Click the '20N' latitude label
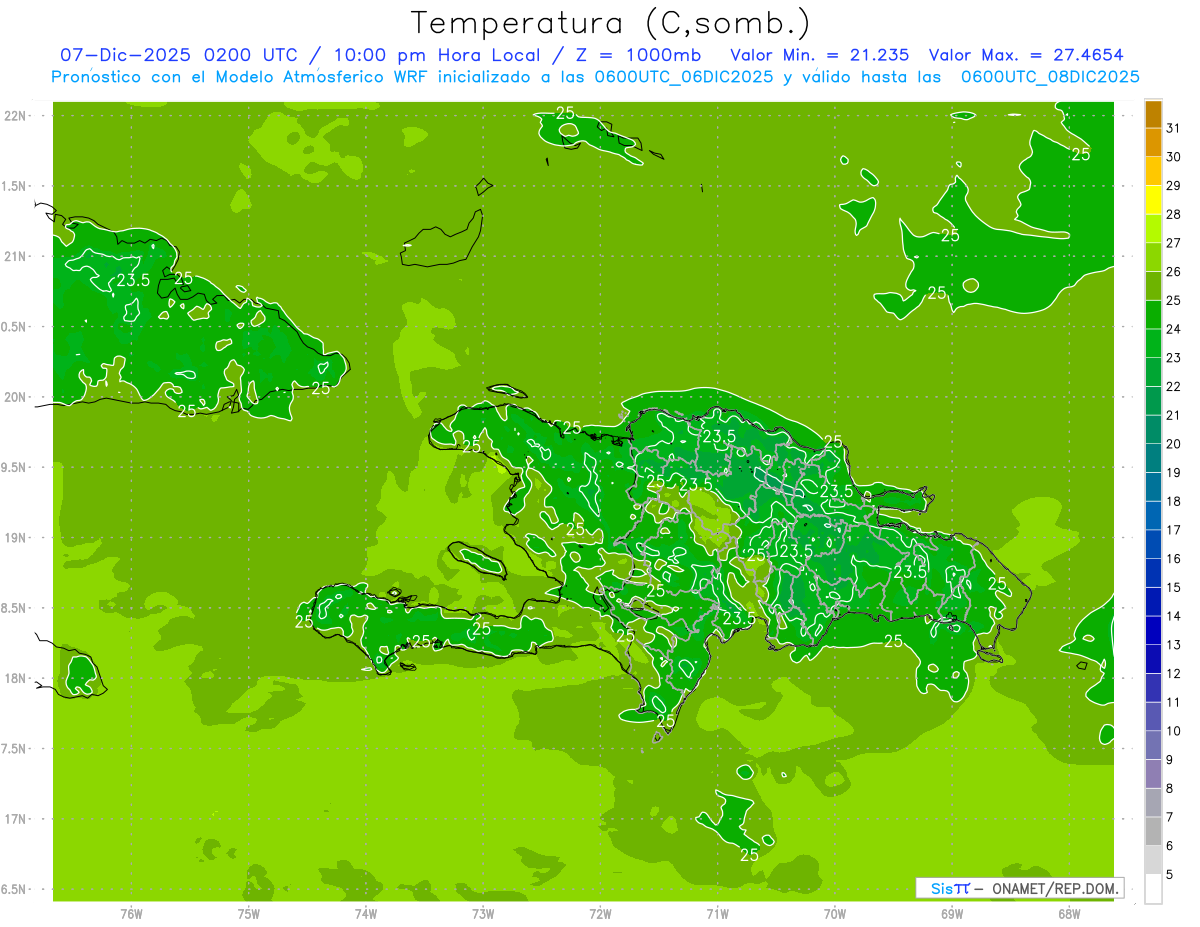 click(x=14, y=397)
